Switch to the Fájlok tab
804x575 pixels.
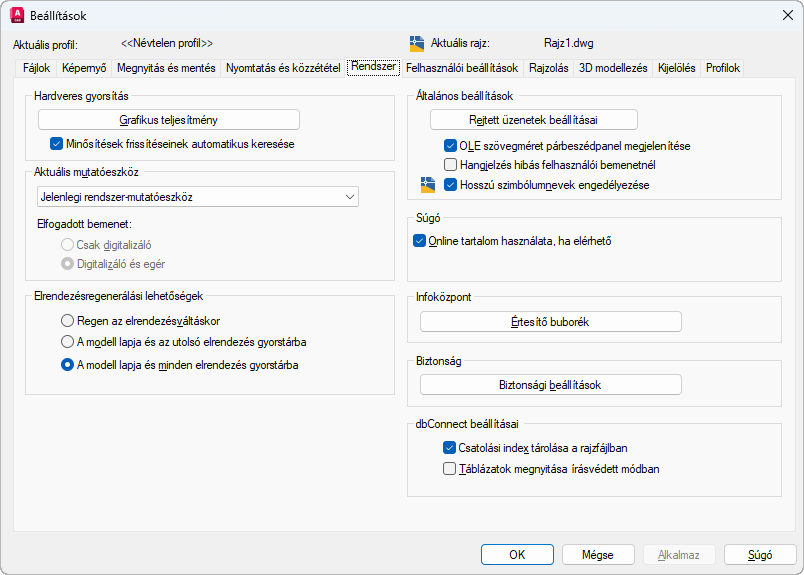click(36, 68)
